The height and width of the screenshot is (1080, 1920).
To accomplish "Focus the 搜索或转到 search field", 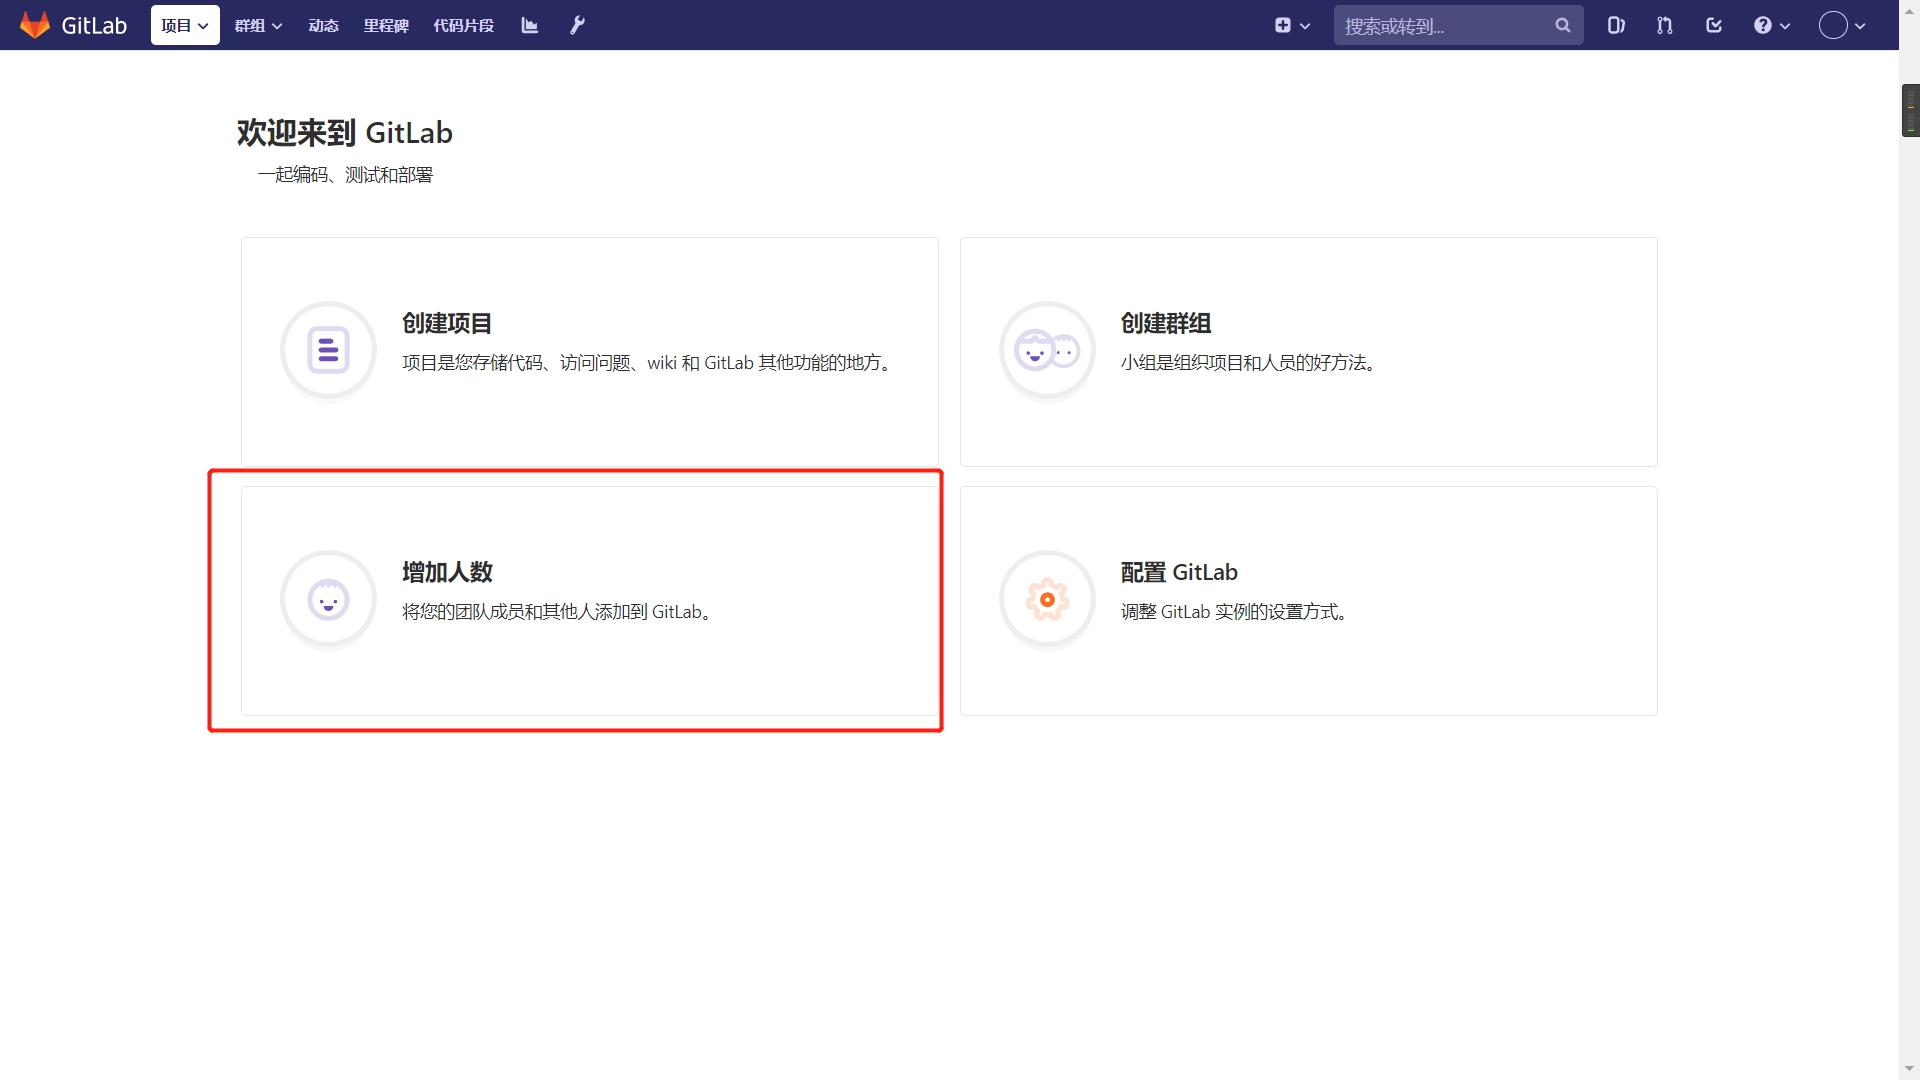I will click(1440, 26).
